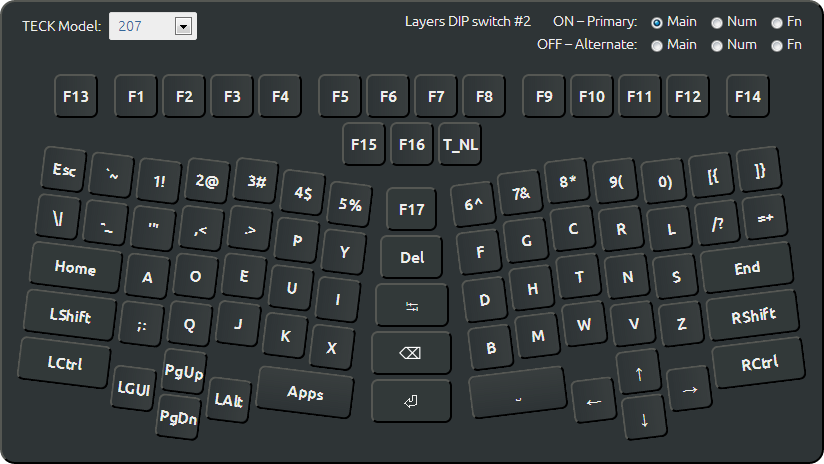Viewport: 824px width, 464px height.
Task: Click the Backspace key icon
Action: click(x=410, y=353)
